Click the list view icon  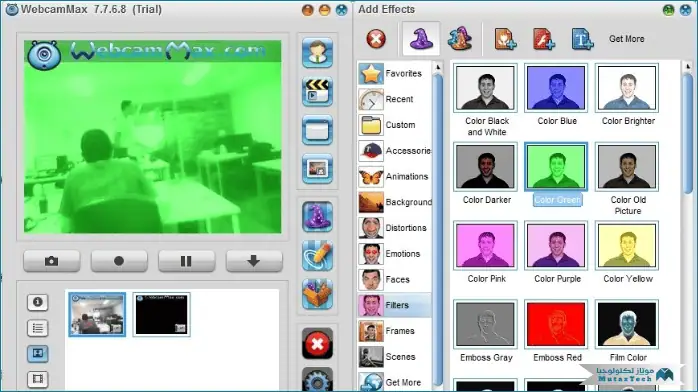[38, 328]
